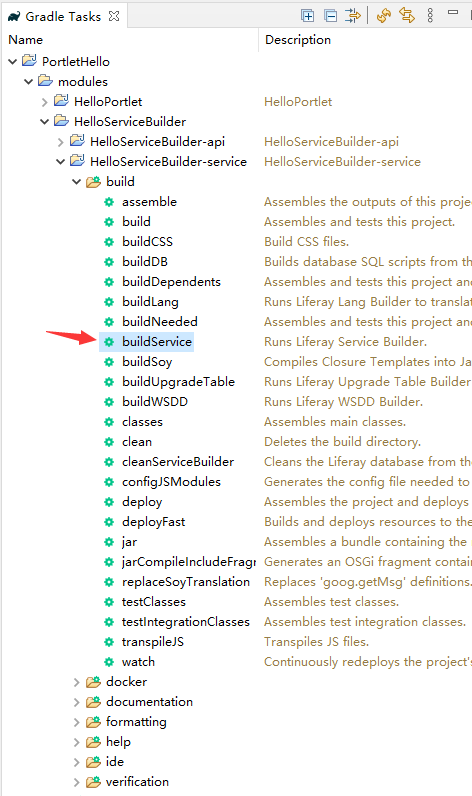Viewport: 472px width, 796px height.
Task: Expand the verification task group
Action: point(77,782)
